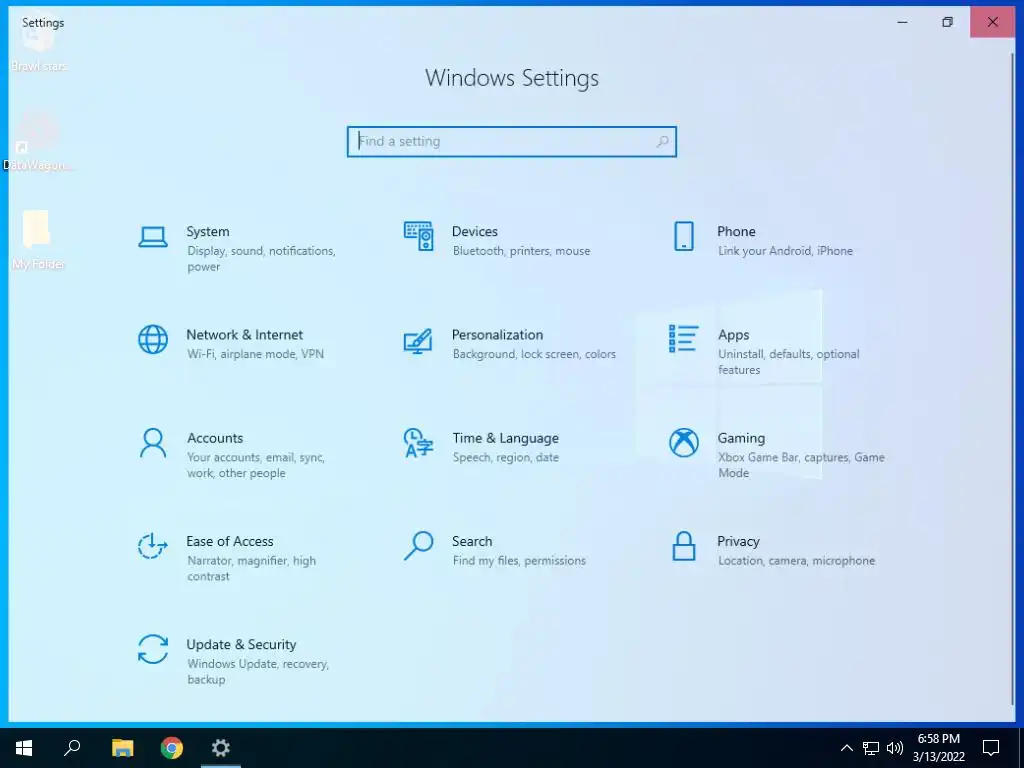Click the network status tray icon
This screenshot has width=1024, height=768.
click(x=871, y=748)
